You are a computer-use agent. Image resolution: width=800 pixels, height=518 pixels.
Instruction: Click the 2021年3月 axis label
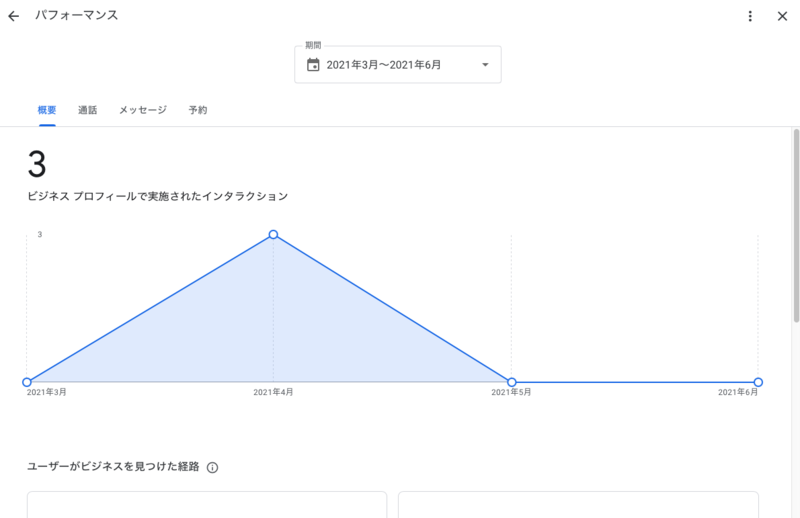(x=46, y=392)
